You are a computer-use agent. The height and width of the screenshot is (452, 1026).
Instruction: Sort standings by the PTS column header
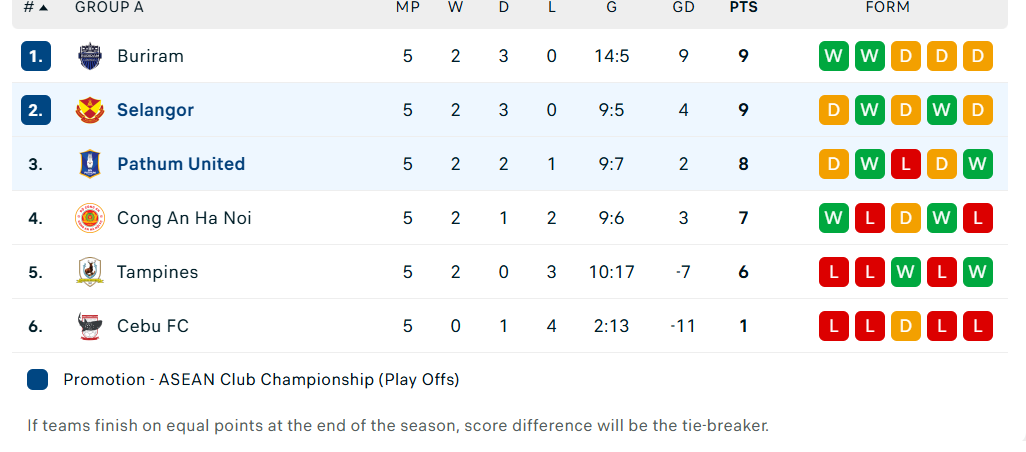[743, 8]
